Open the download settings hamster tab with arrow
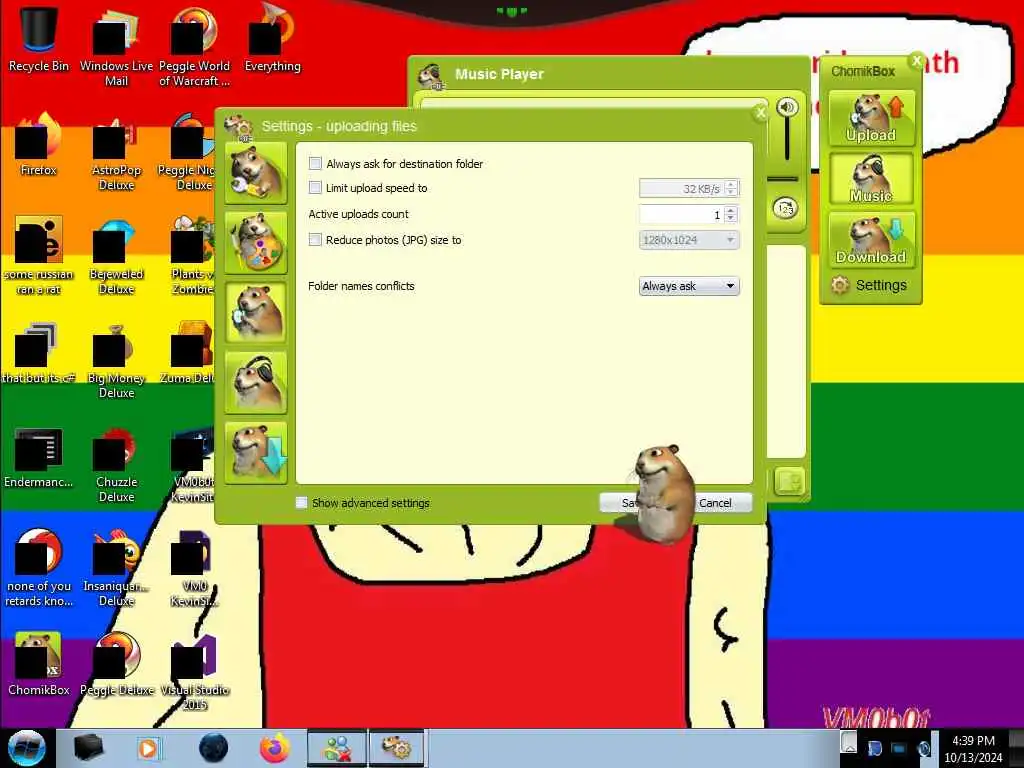1024x768 pixels. point(255,453)
